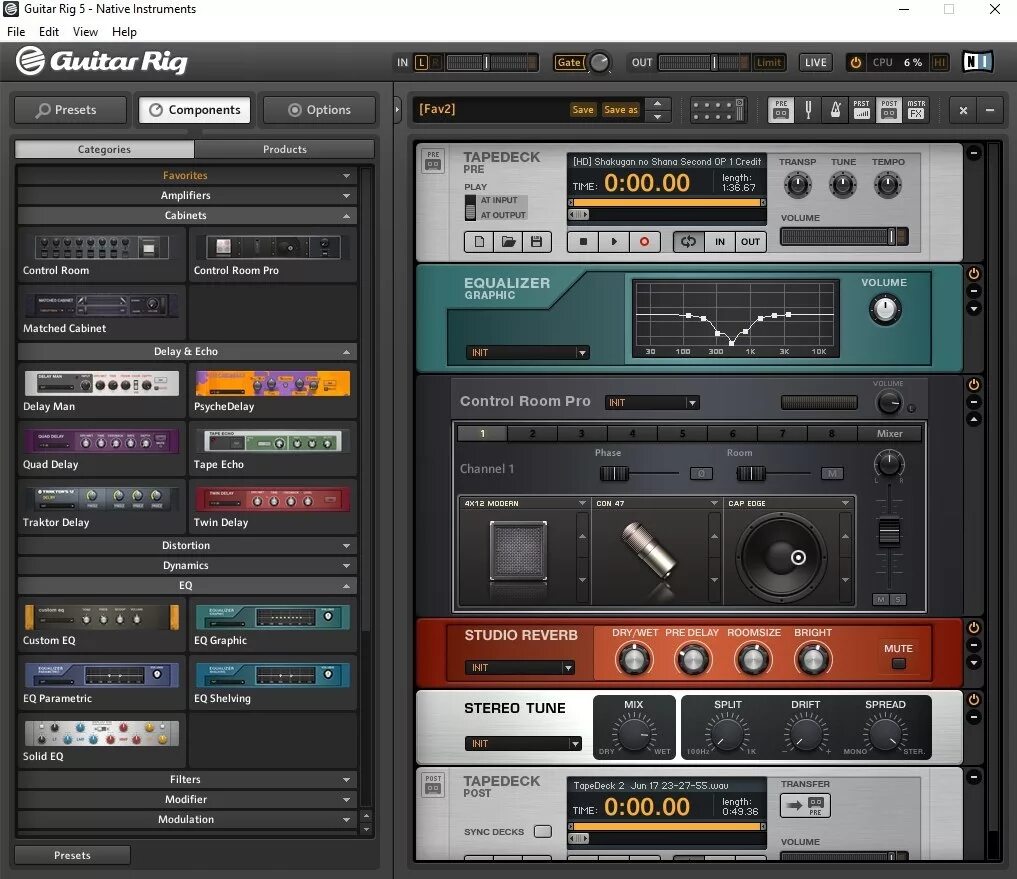
Task: Open the Tuner from the toolbar
Action: [x=808, y=110]
